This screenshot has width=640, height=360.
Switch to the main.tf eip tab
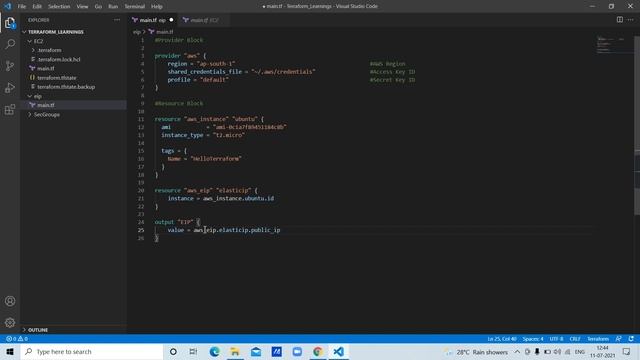point(153,20)
